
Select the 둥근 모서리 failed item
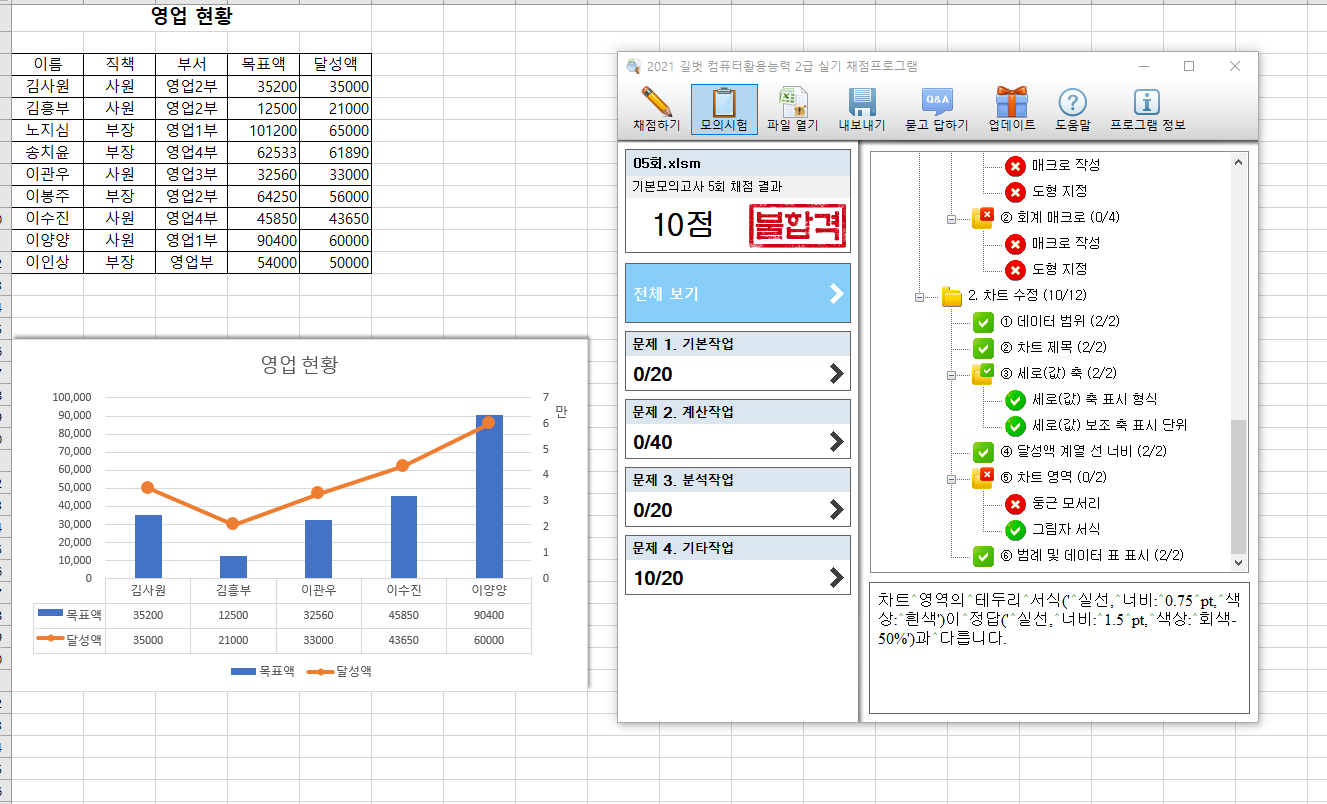pos(1065,503)
